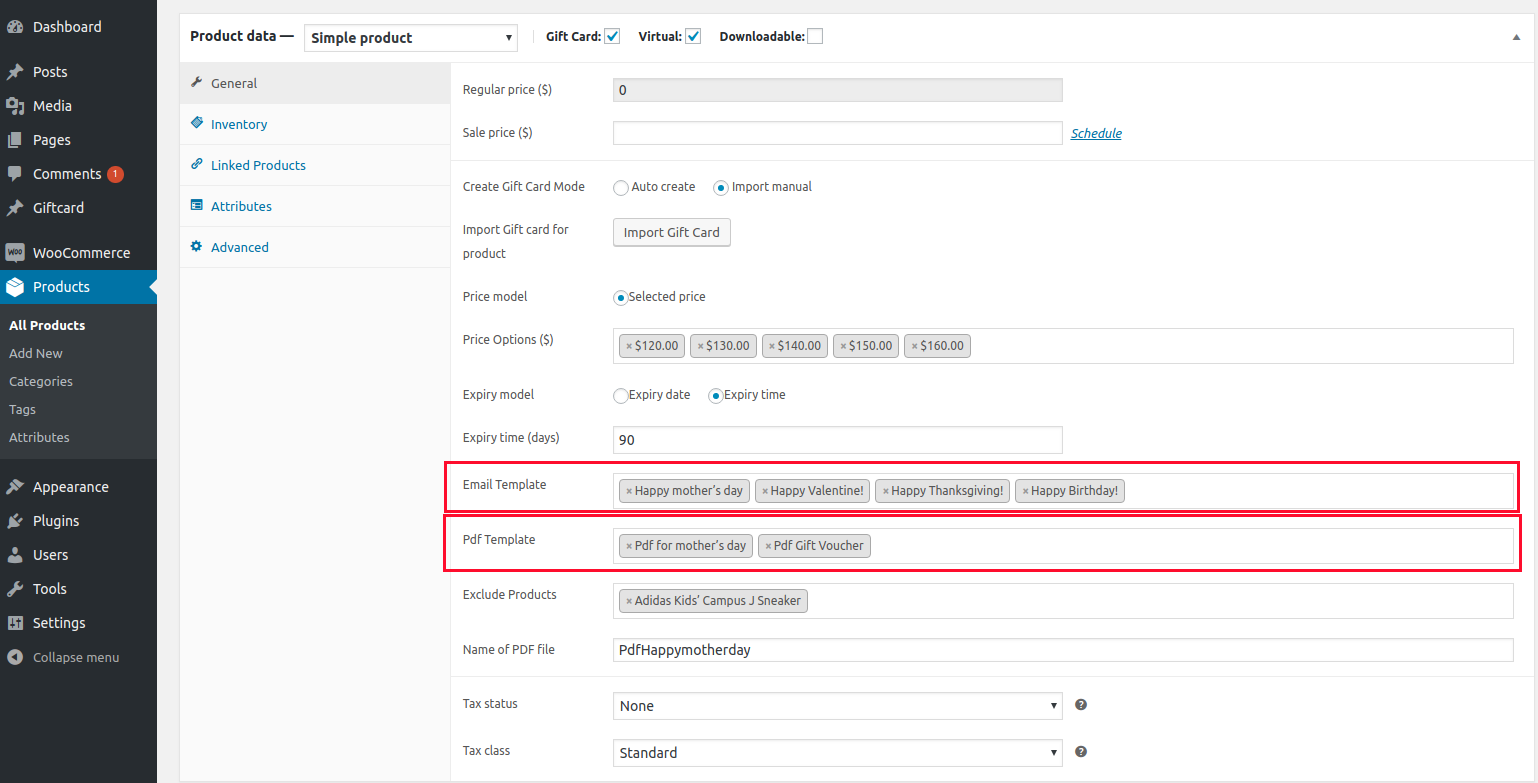1538x783 pixels.
Task: Select the Import manual radio button
Action: point(721,187)
